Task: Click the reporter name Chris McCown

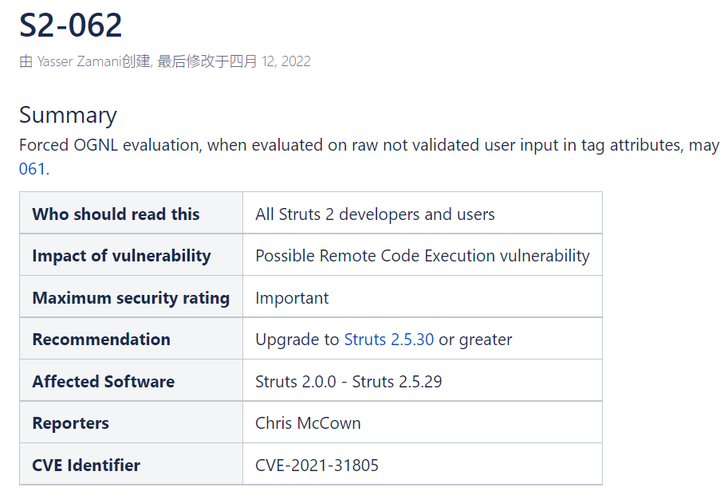Action: [x=308, y=423]
